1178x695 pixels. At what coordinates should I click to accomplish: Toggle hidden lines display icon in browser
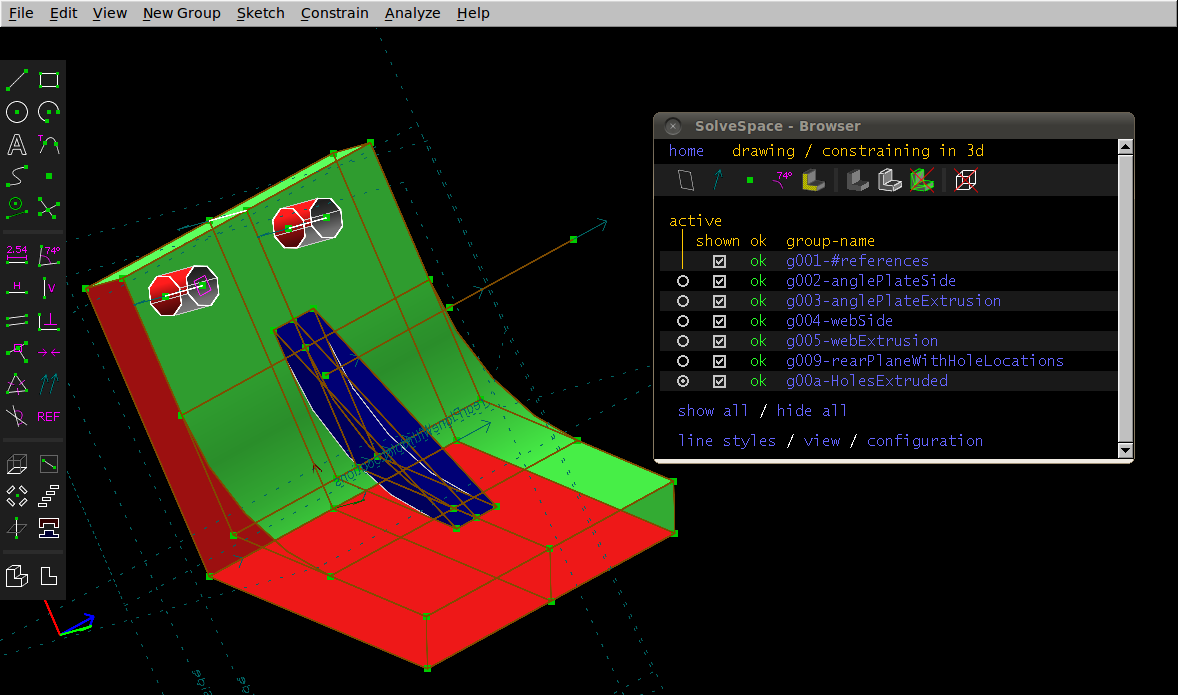point(966,180)
